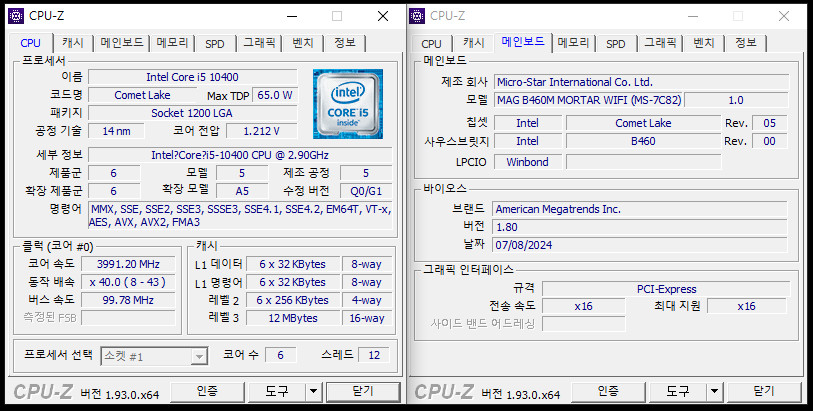The height and width of the screenshot is (411, 813).
Task: Click the 14 nm process value
Action: click(116, 131)
